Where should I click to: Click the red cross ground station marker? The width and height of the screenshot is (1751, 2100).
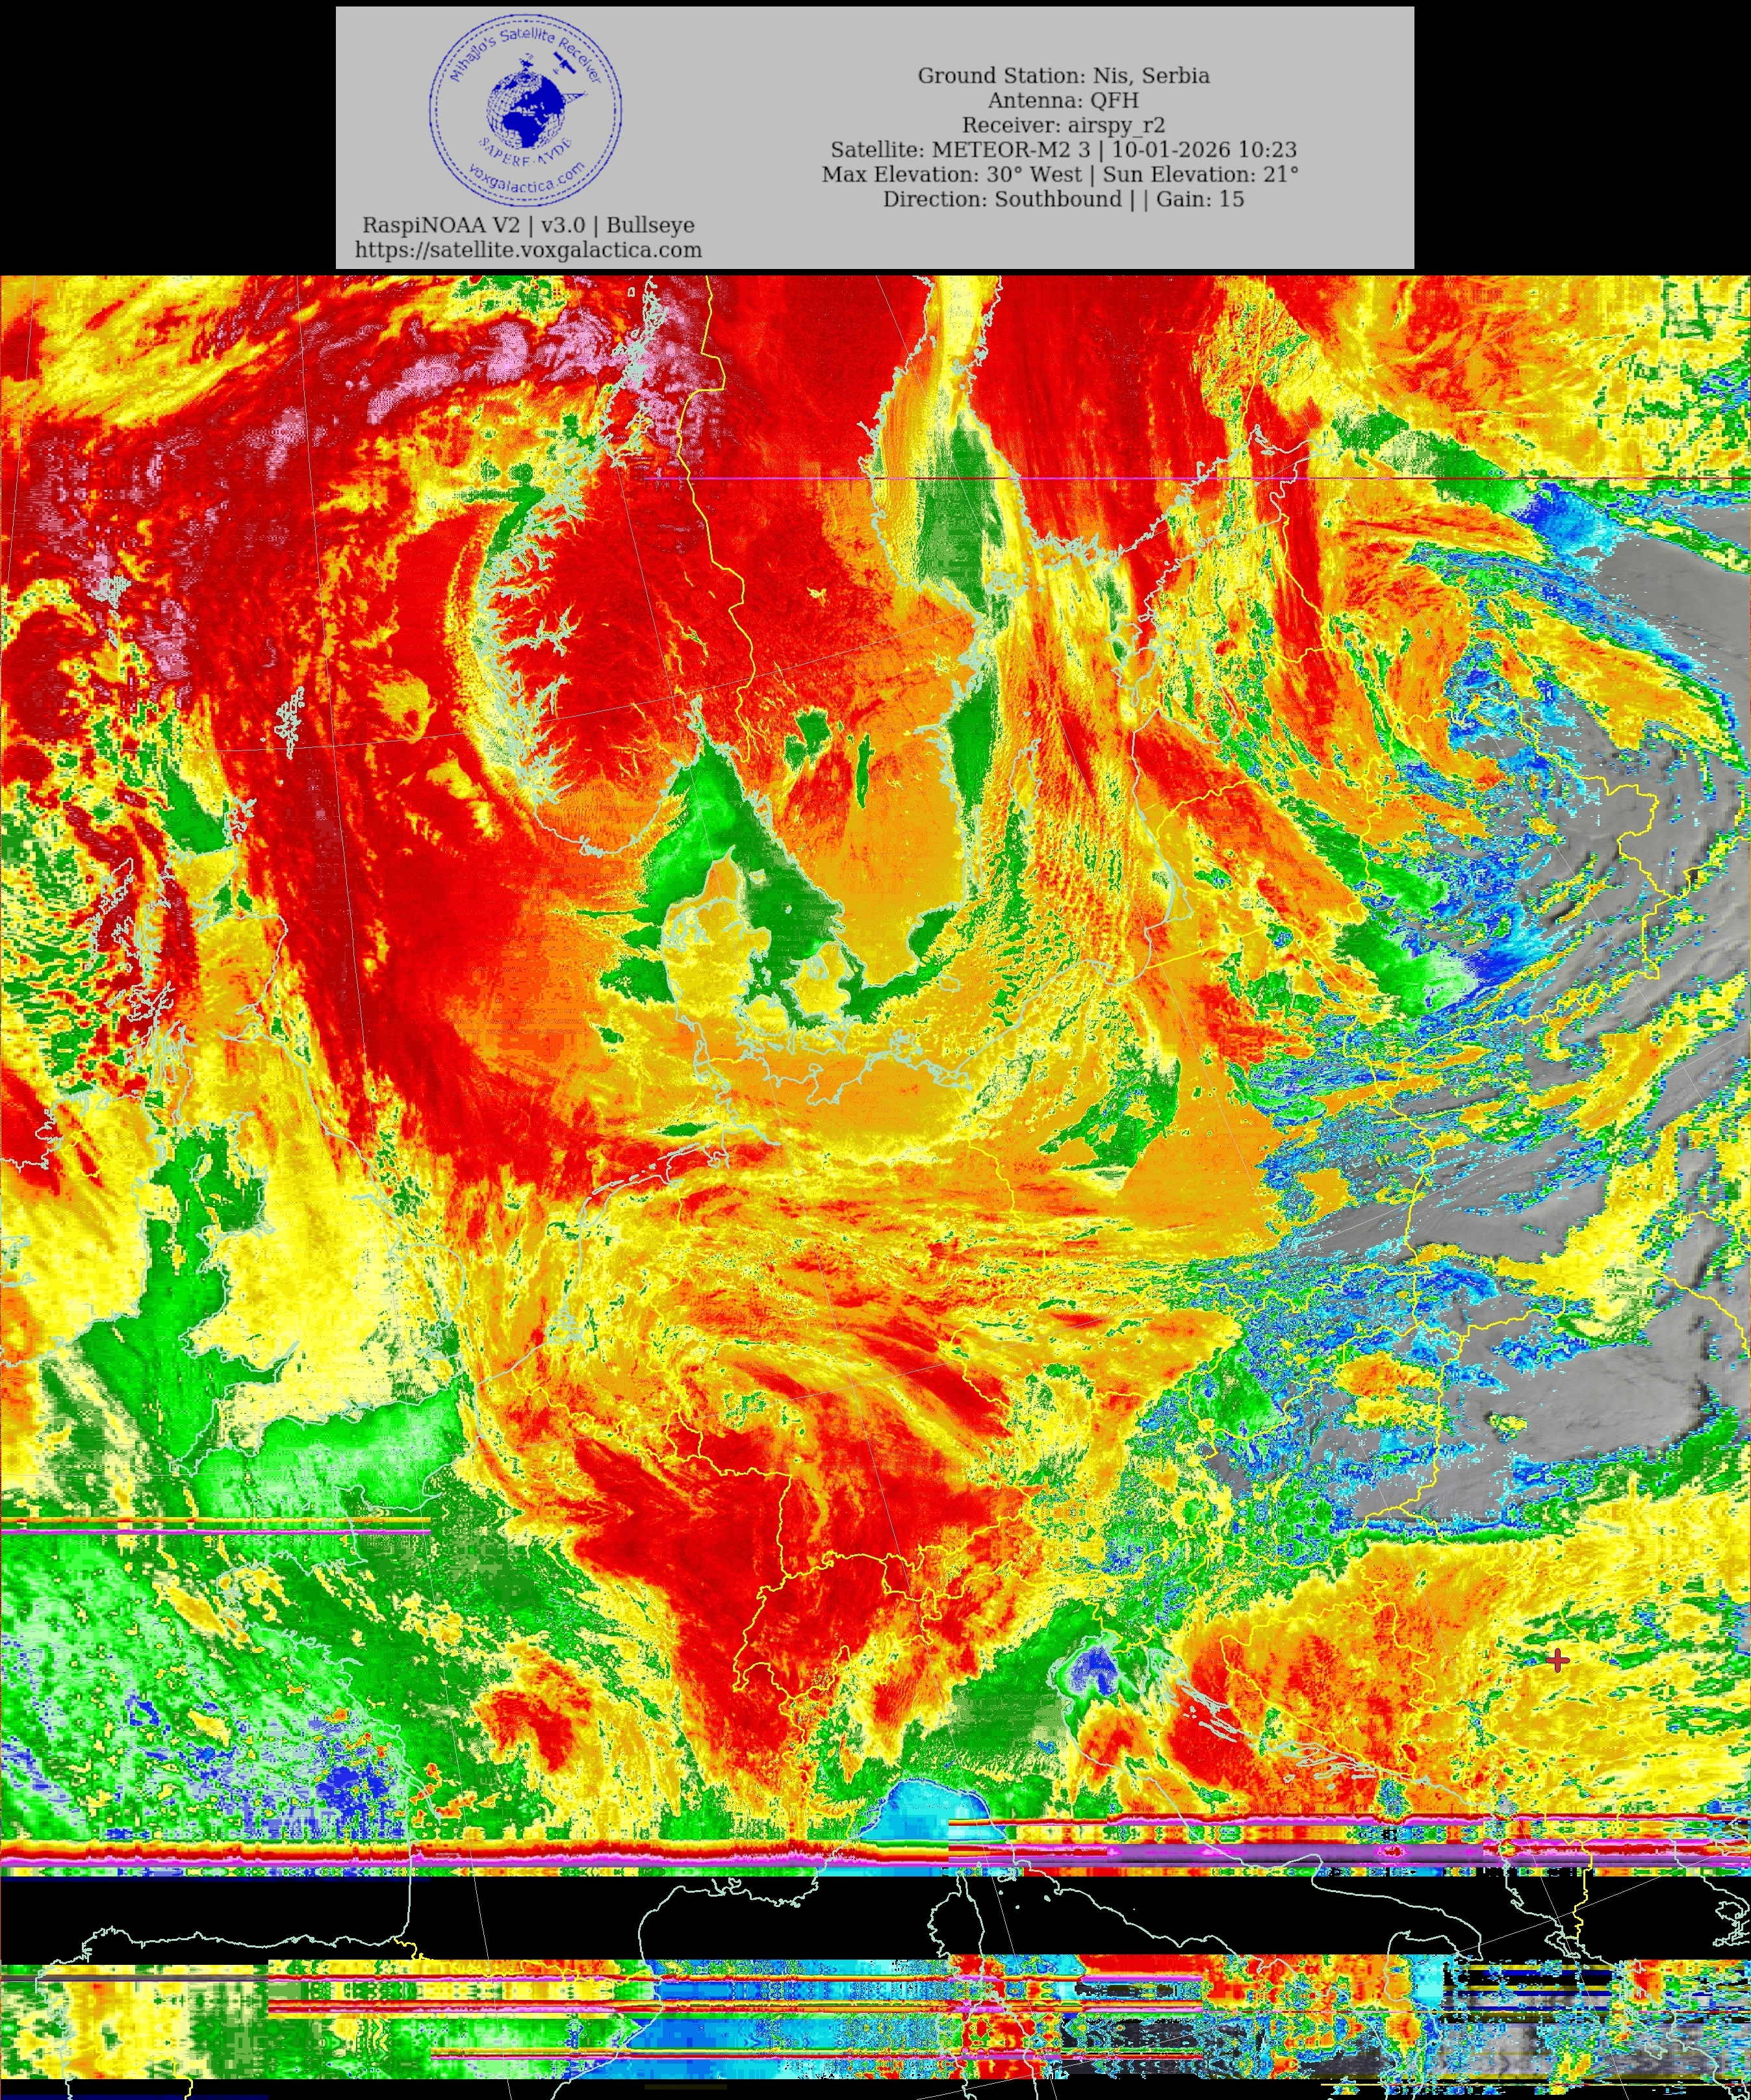point(1557,1660)
